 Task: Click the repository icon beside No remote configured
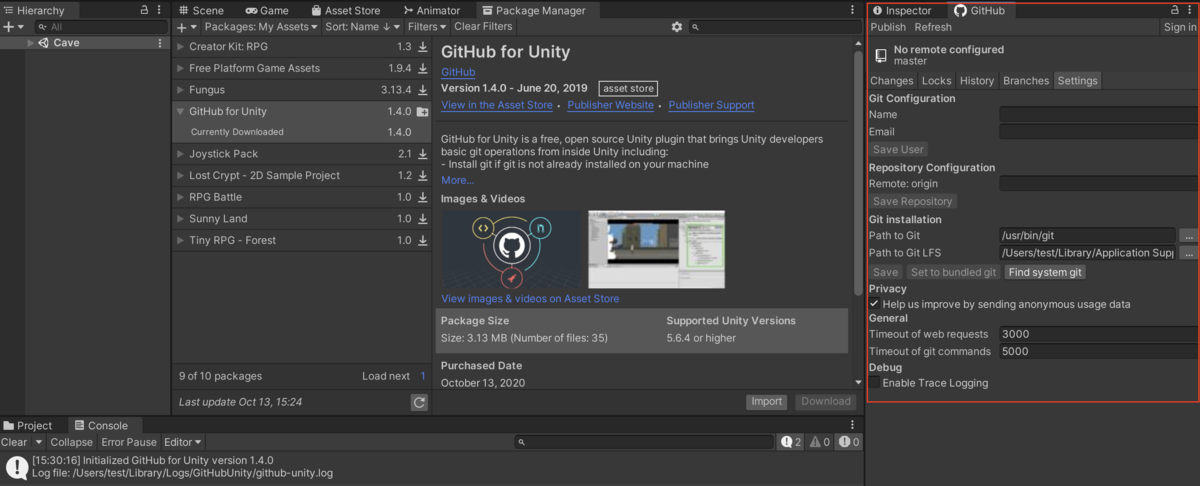880,55
